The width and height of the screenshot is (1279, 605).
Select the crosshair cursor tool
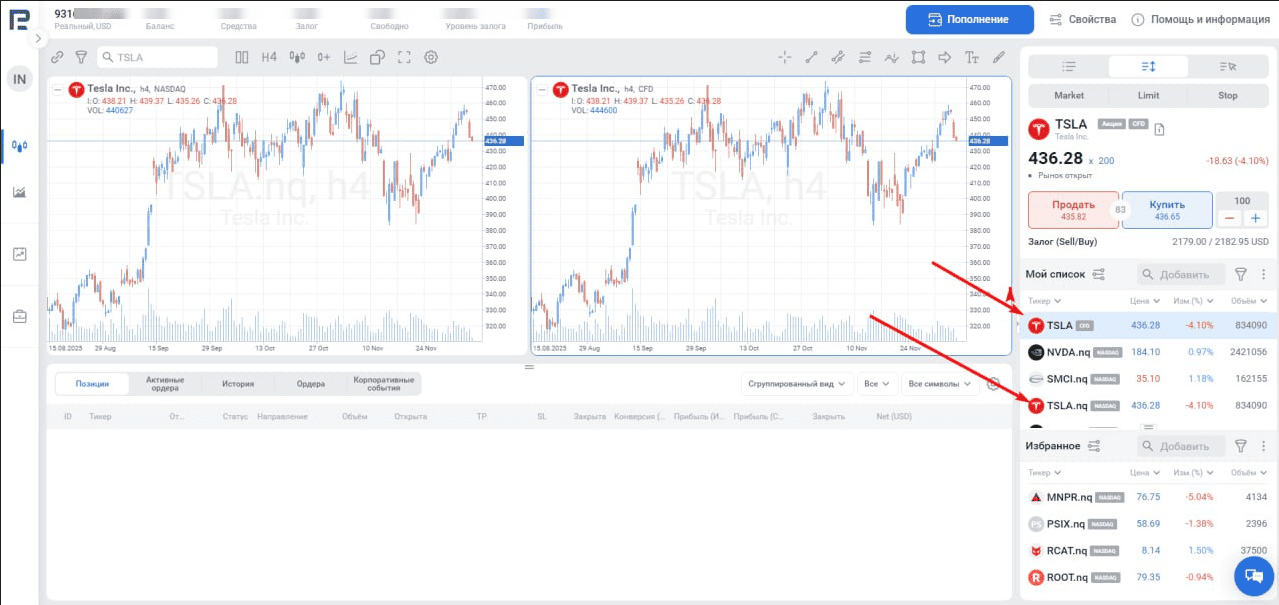785,57
